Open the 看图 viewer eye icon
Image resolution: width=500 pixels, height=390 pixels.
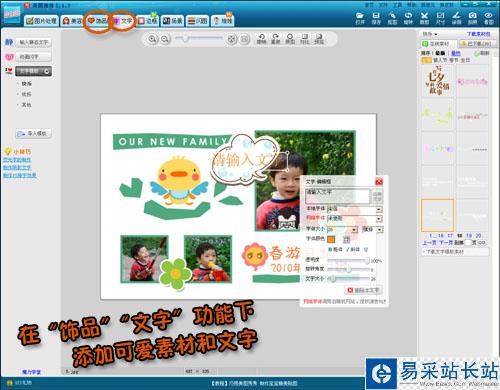click(489, 18)
